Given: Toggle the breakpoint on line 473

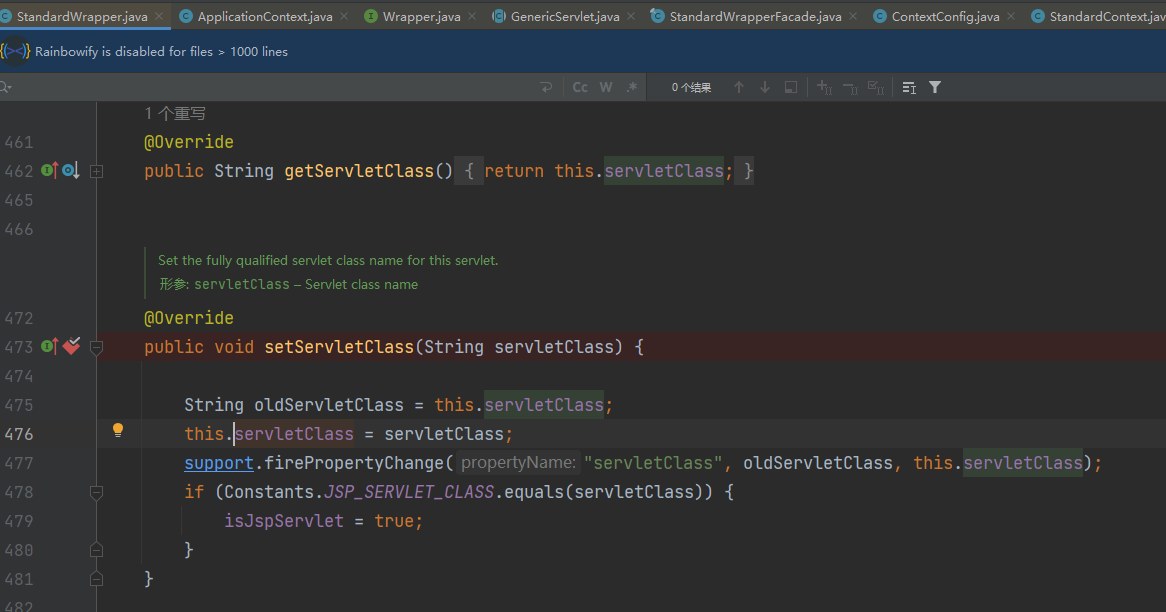Looking at the screenshot, I should tap(71, 346).
